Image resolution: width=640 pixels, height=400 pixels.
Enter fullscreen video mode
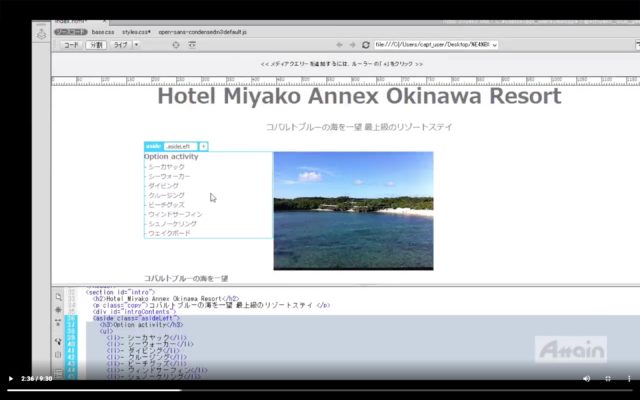coord(608,379)
